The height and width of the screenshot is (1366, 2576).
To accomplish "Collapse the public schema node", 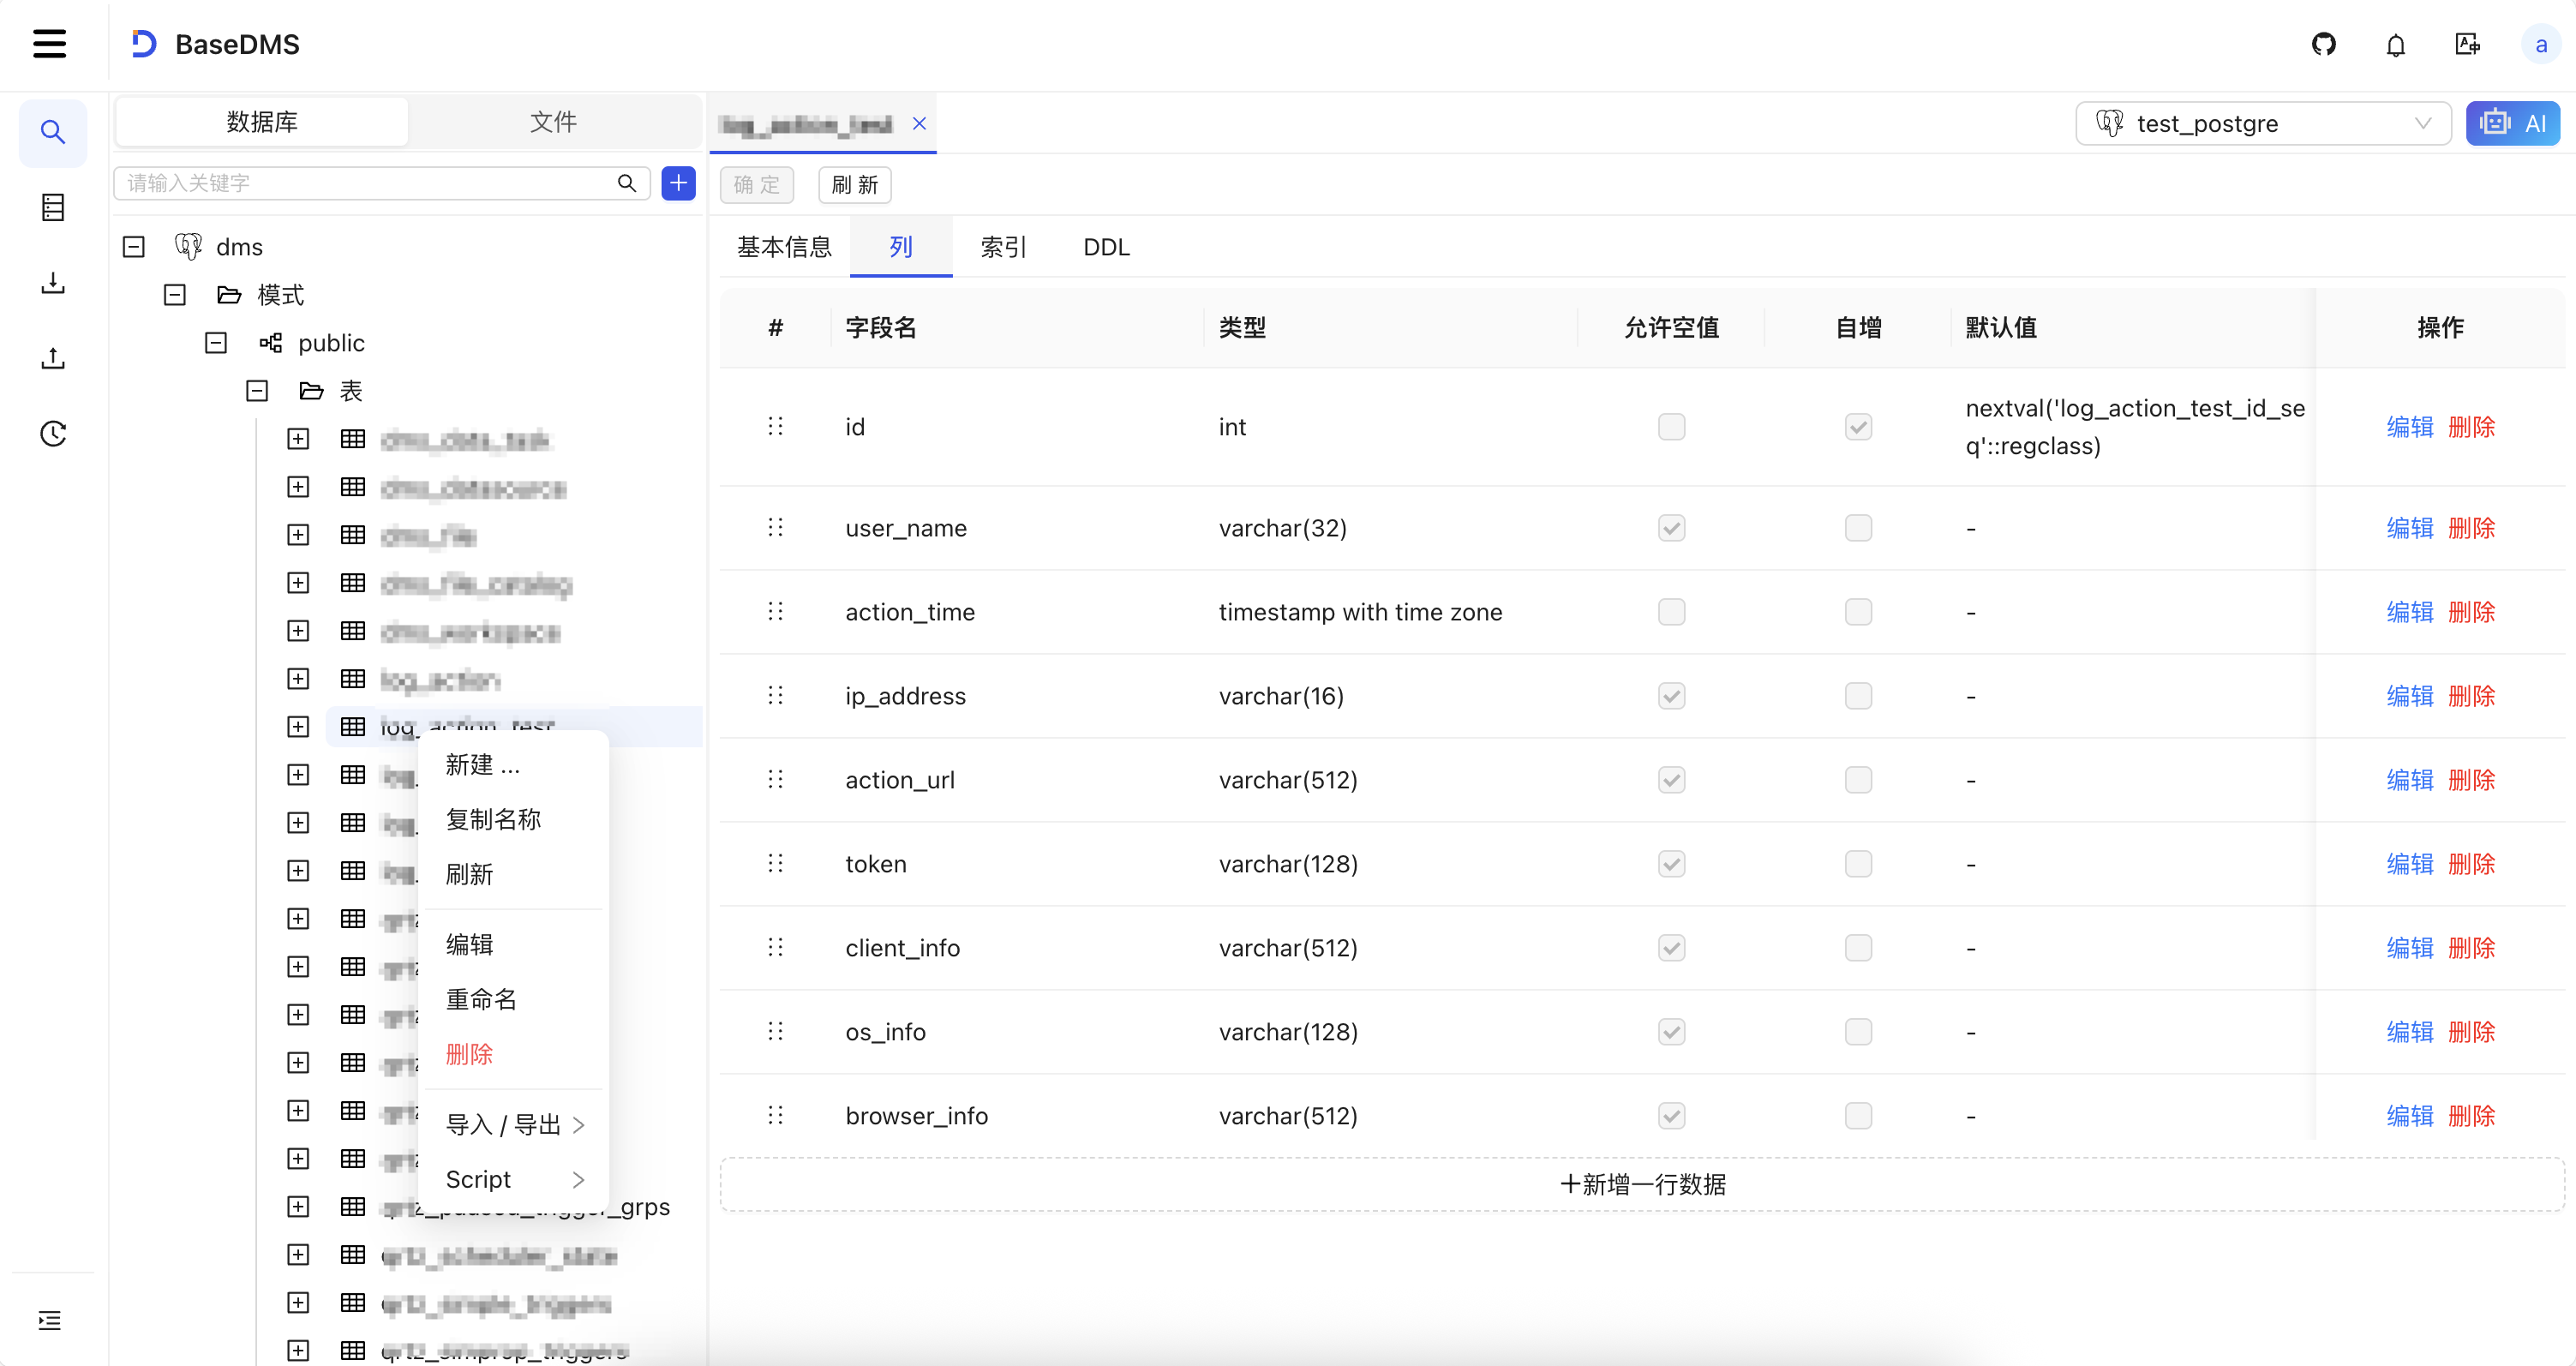I will point(215,342).
